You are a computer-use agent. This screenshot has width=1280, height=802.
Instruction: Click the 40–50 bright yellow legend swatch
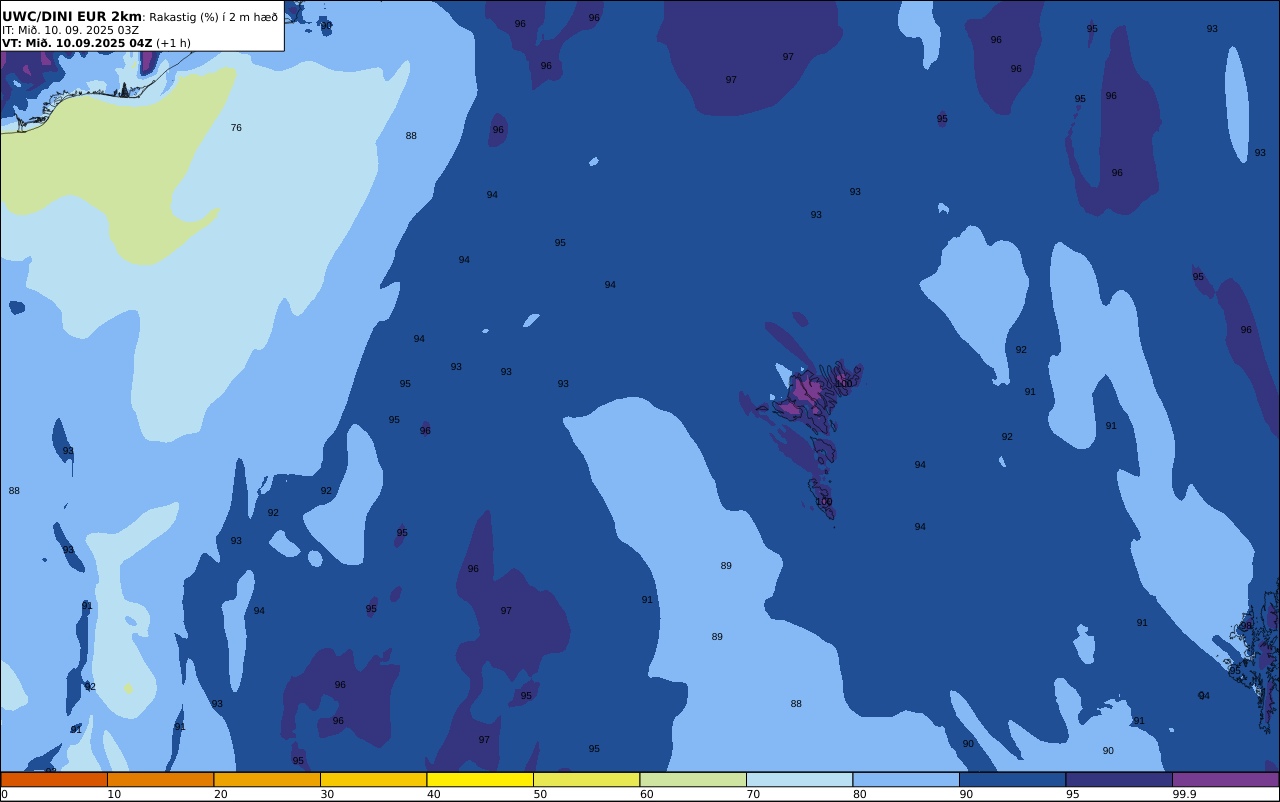[480, 779]
